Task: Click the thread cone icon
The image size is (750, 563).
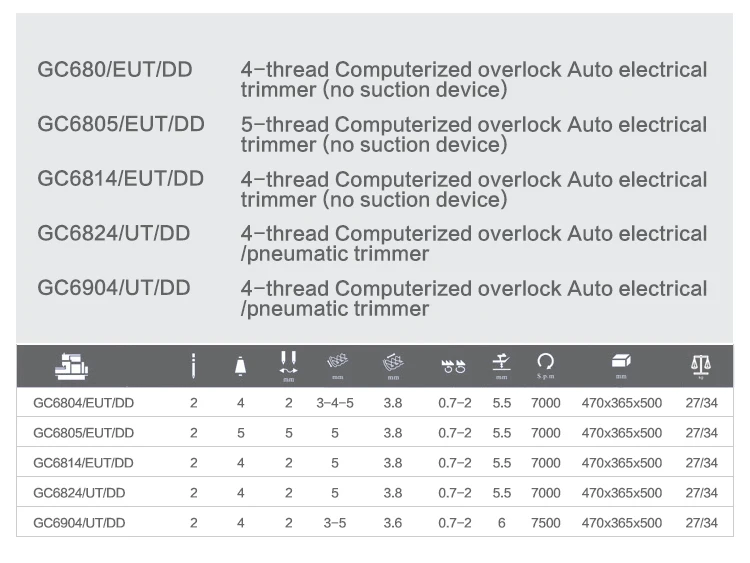Action: pos(240,366)
